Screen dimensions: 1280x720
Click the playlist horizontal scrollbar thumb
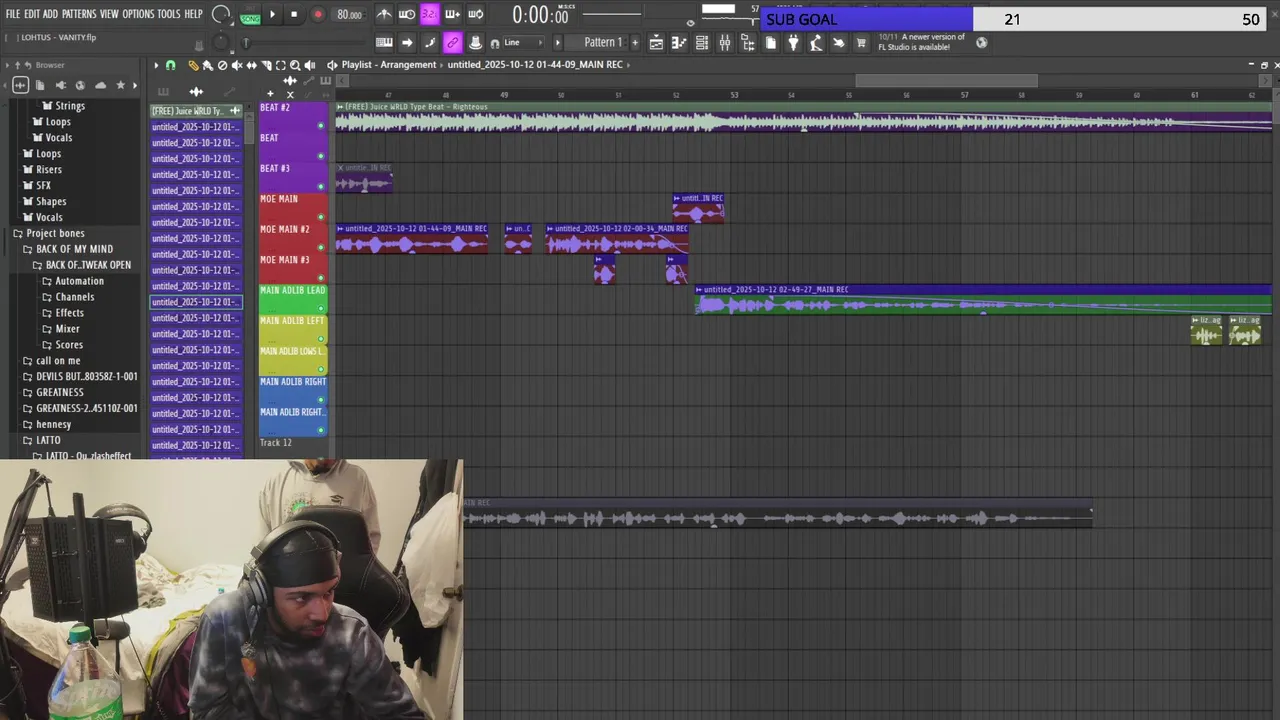click(x=947, y=80)
